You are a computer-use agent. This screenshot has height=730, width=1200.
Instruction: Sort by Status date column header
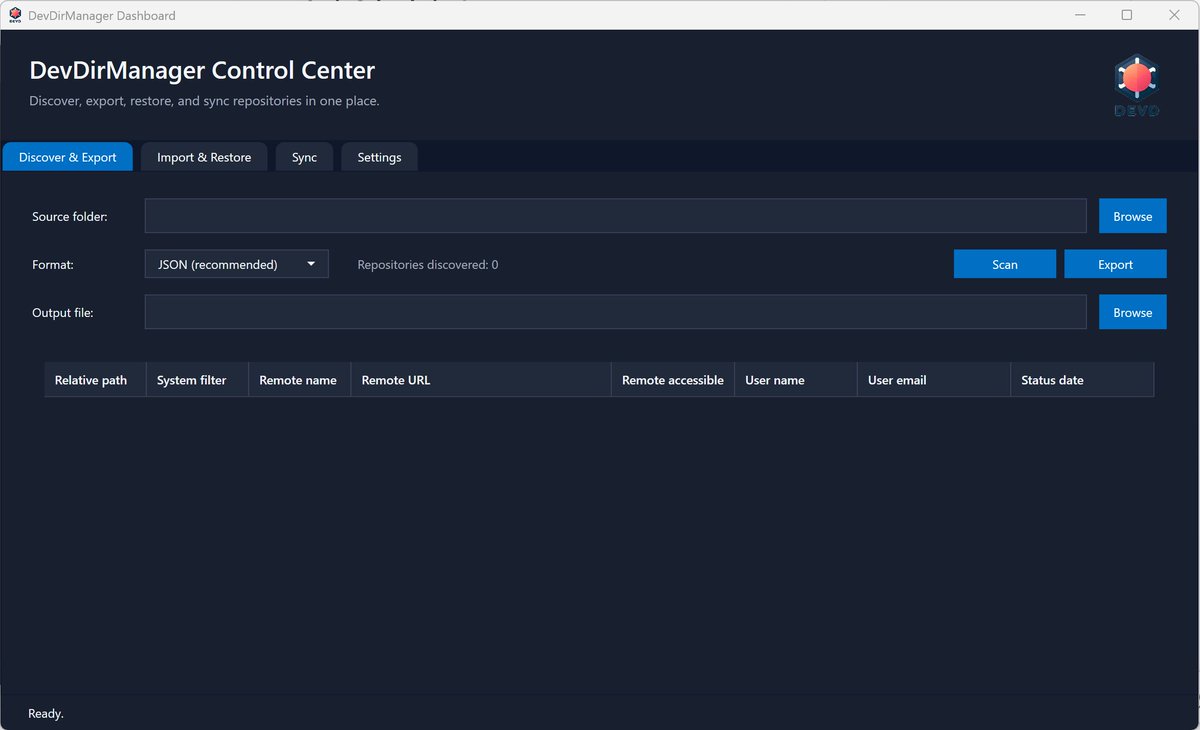pos(1082,380)
